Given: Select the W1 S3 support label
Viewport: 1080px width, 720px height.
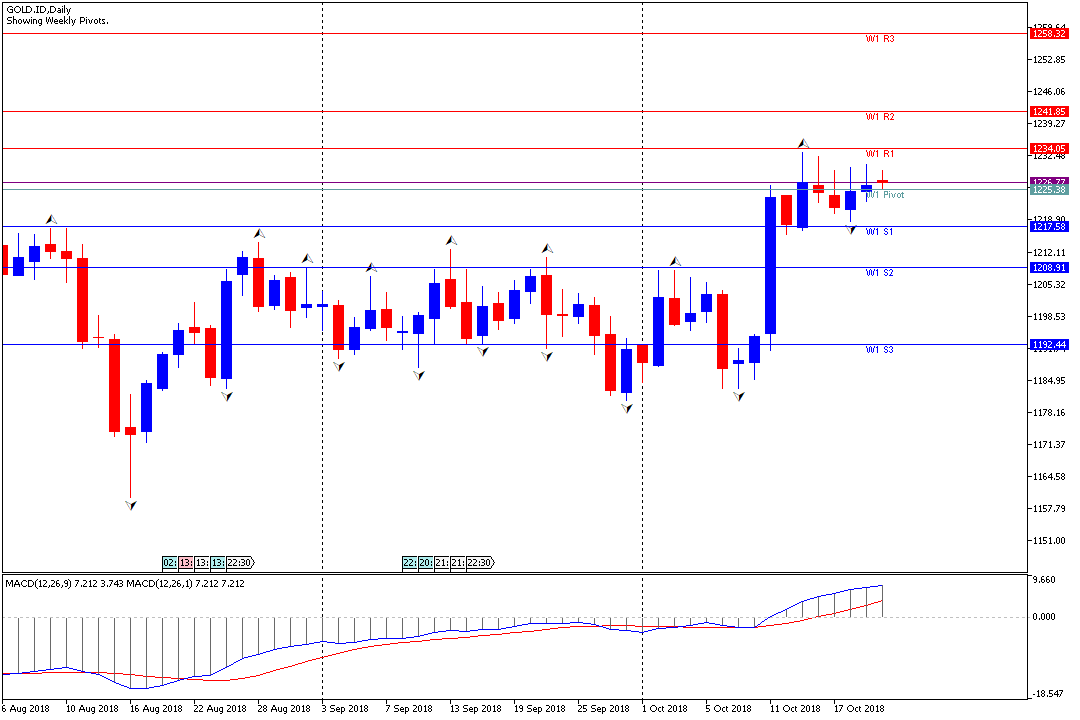Looking at the screenshot, I should (880, 350).
